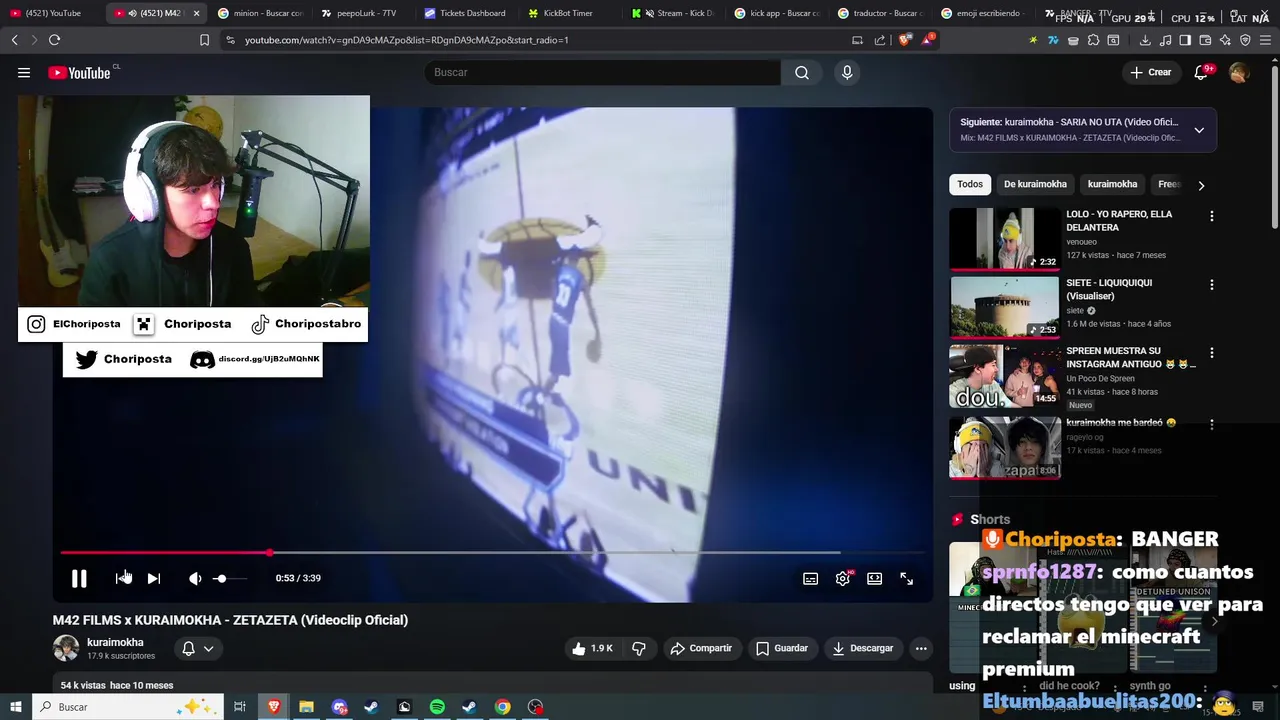Open subscription notification bell dropdown
The height and width of the screenshot is (720, 1280).
[x=198, y=648]
